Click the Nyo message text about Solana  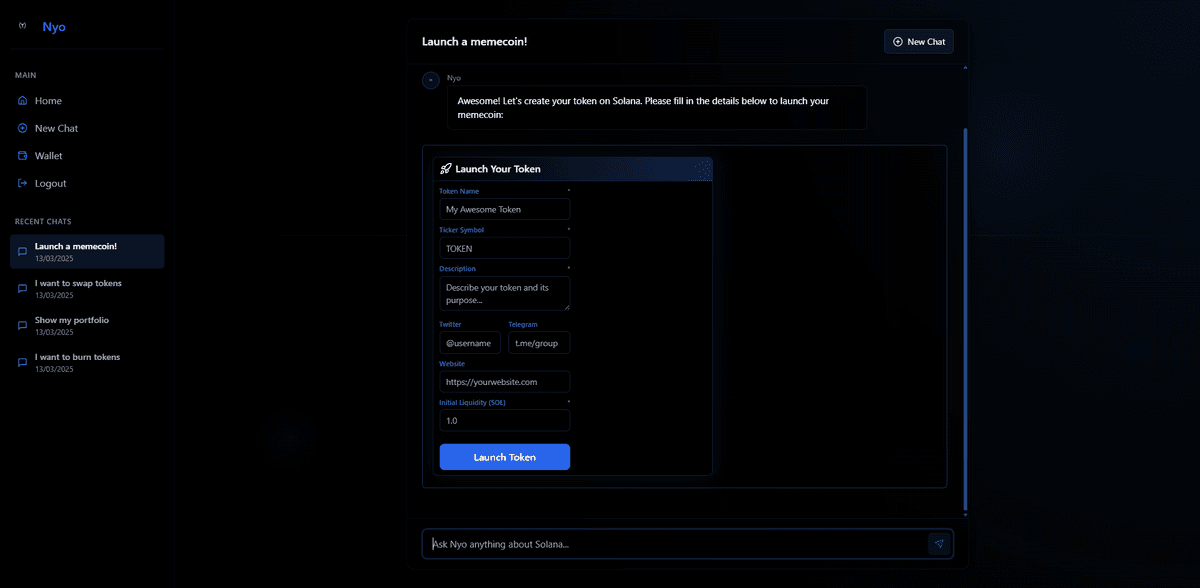pyautogui.click(x=644, y=108)
